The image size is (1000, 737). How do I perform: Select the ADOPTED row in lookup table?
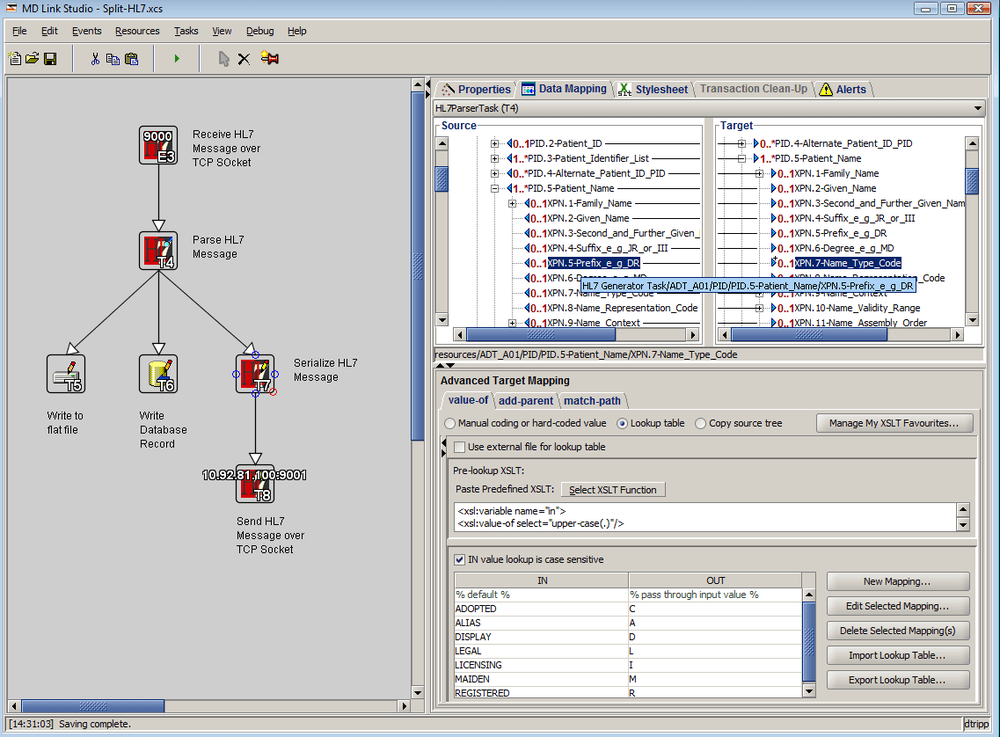click(x=628, y=609)
